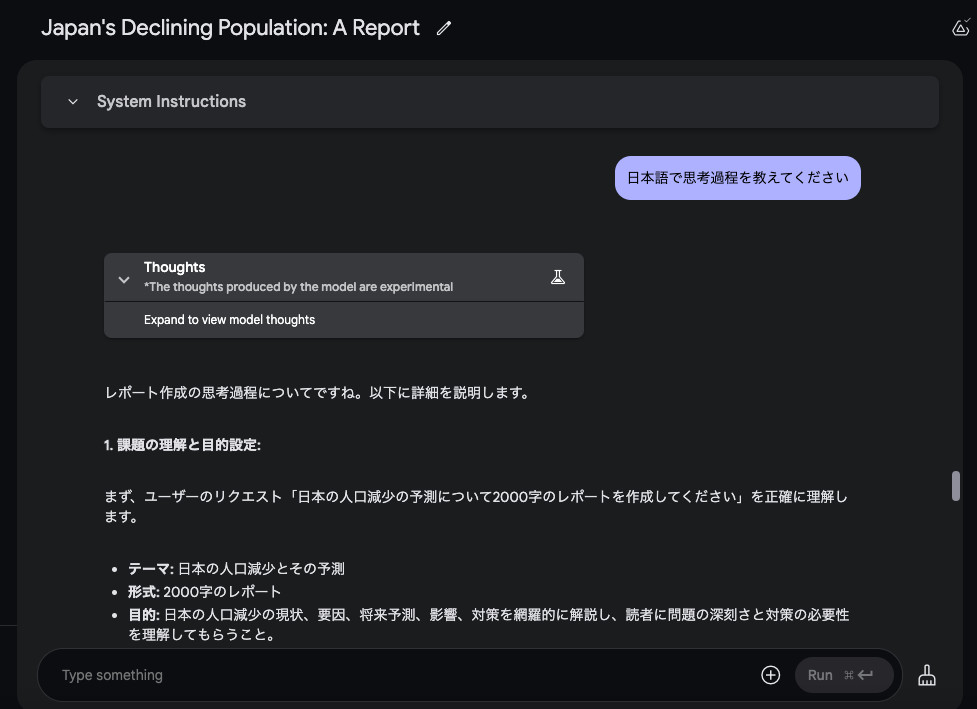The image size is (977, 709).
Task: Click the title 'Japan's Declining Population: A Report'
Action: tap(230, 28)
